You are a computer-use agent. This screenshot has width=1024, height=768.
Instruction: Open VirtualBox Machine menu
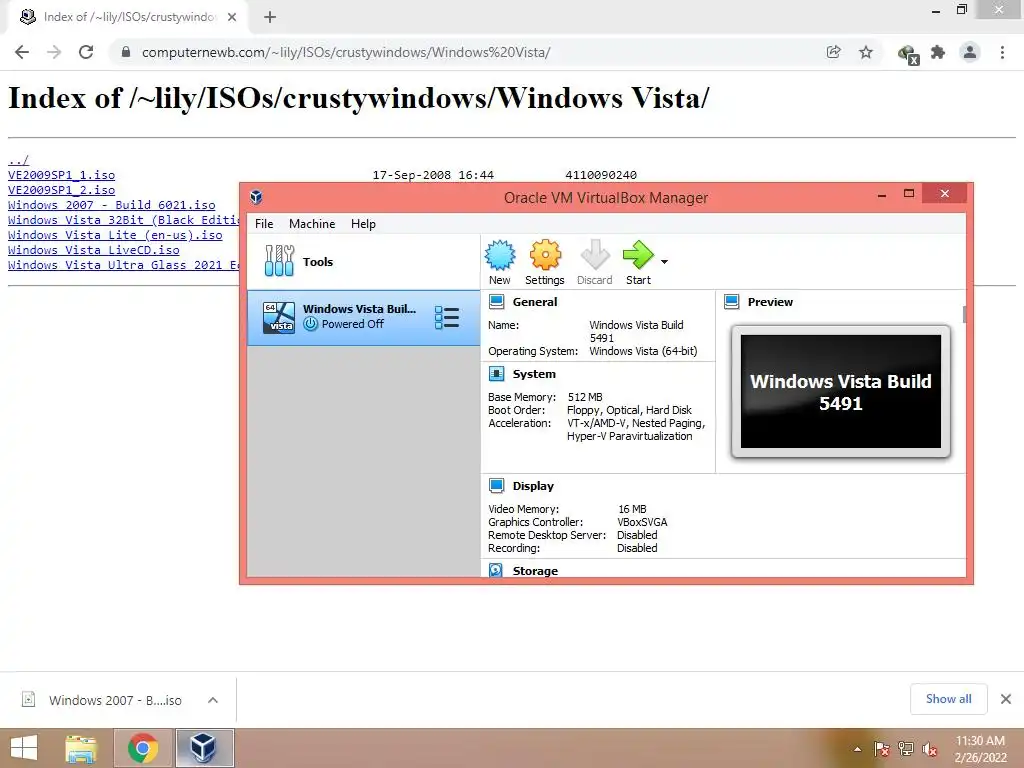(x=312, y=224)
